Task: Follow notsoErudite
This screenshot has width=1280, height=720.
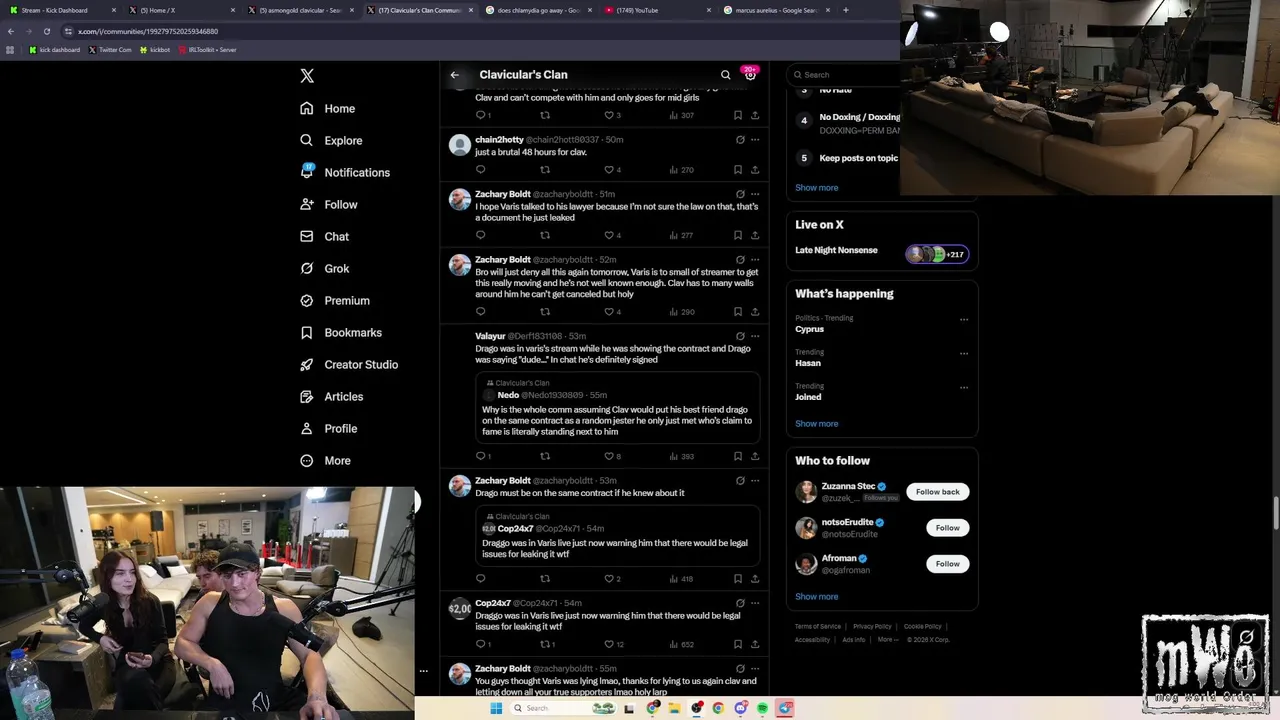Action: (947, 528)
